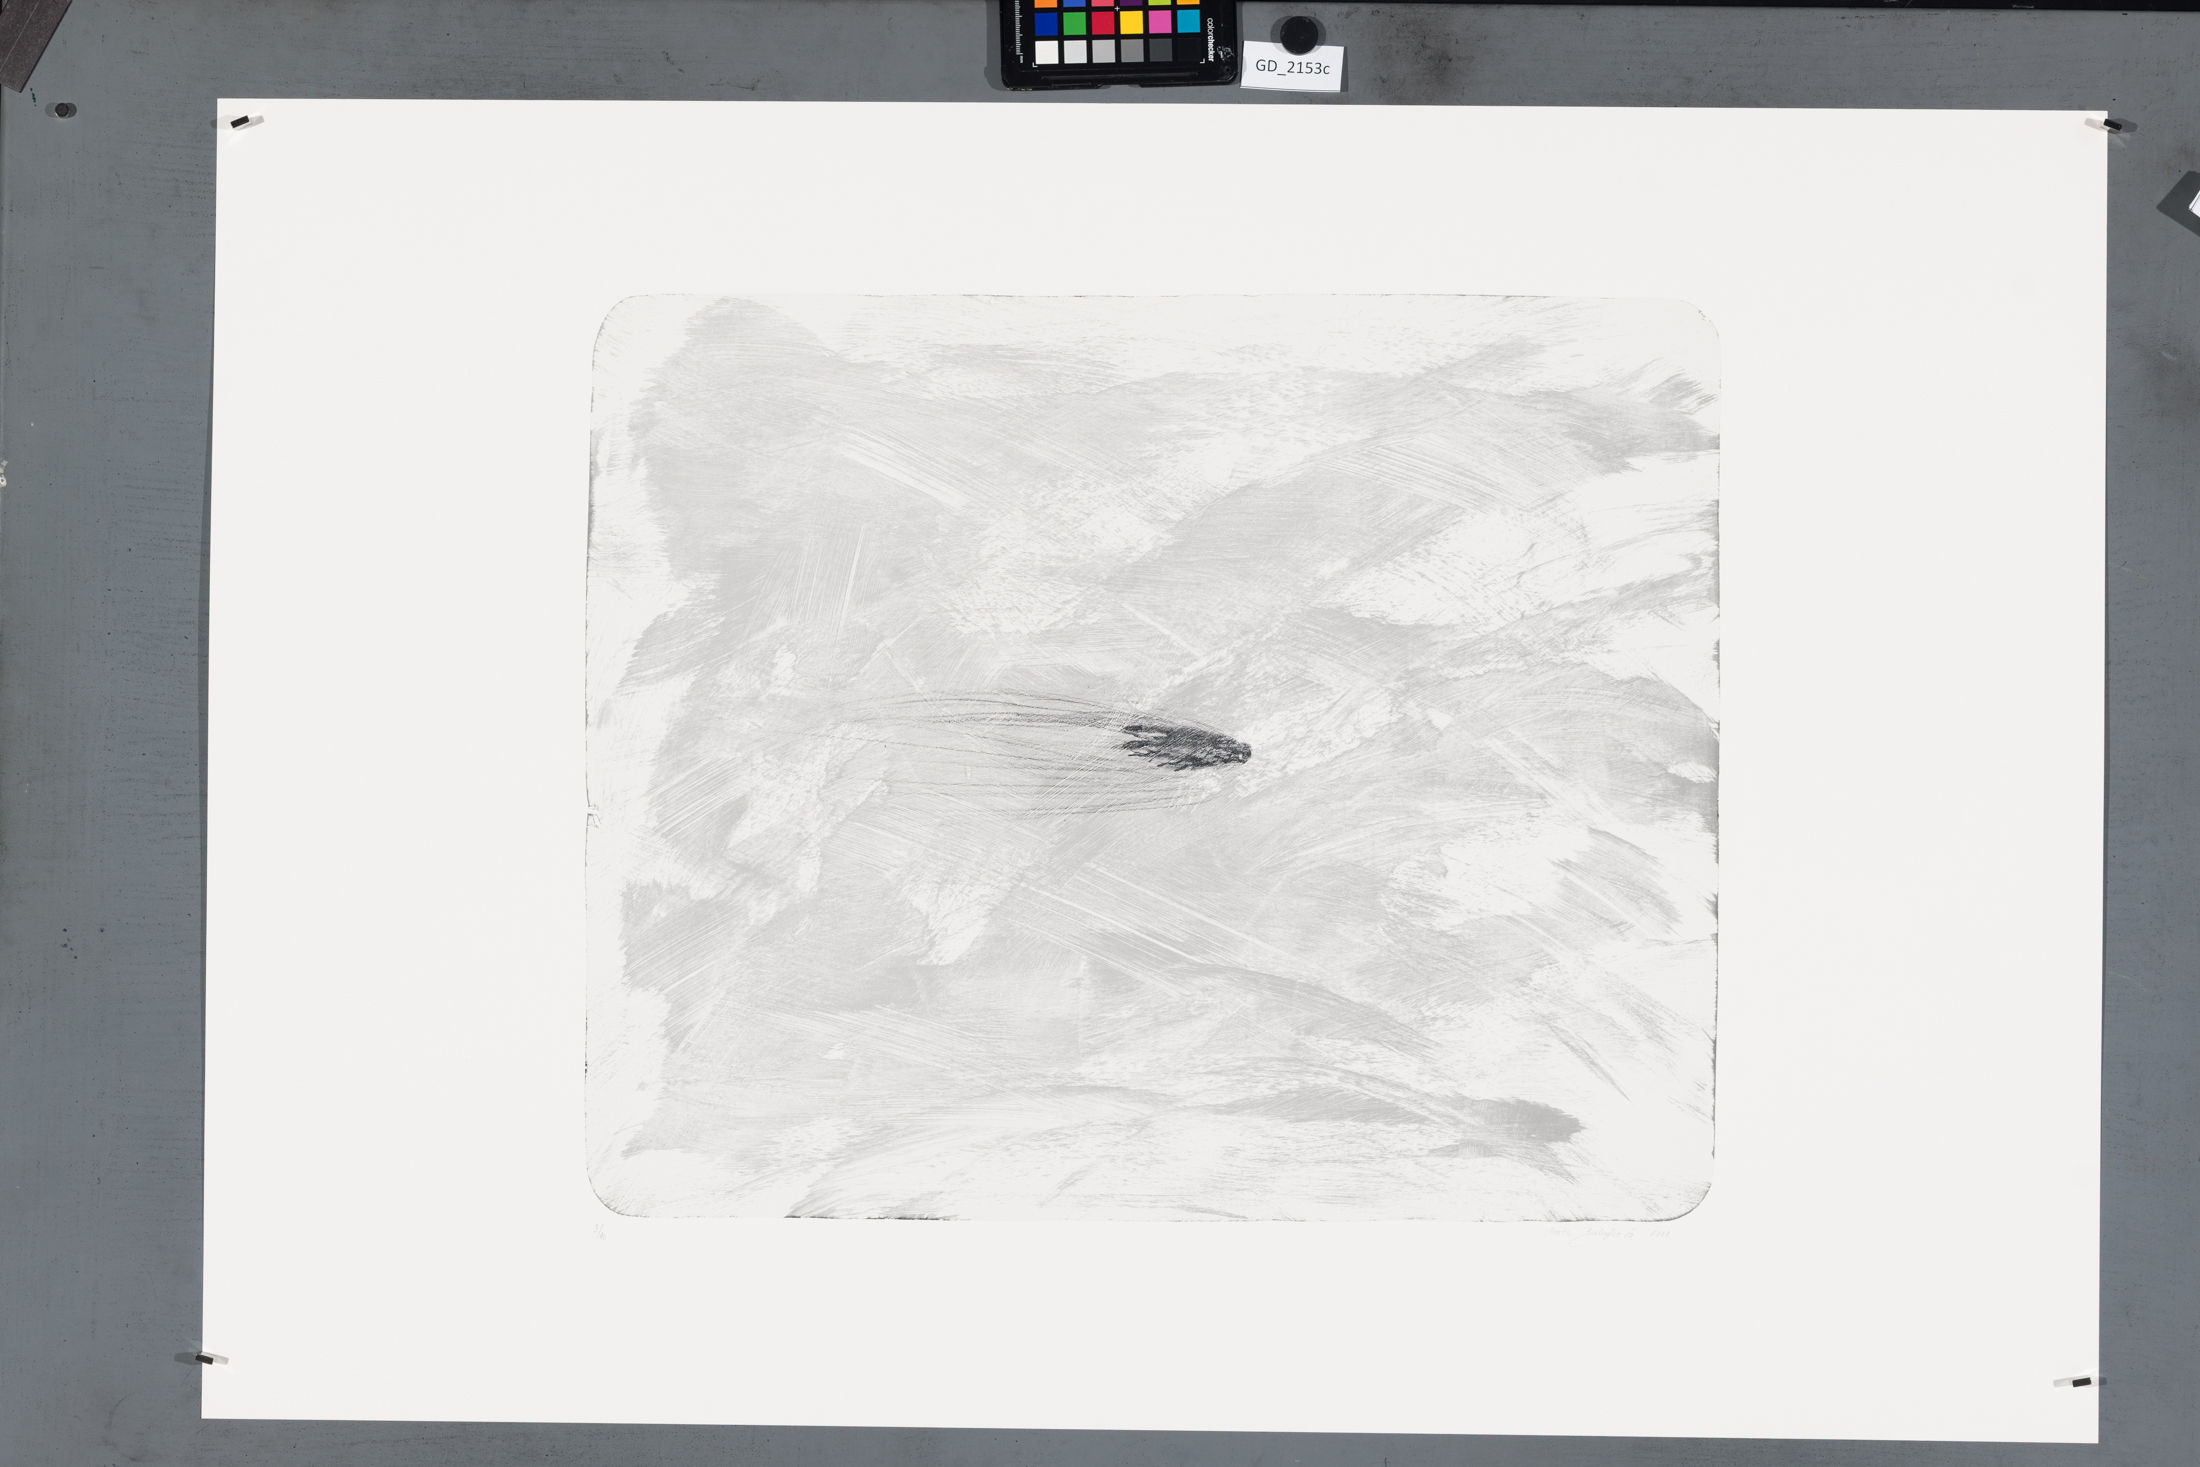Image resolution: width=2200 pixels, height=1467 pixels.
Task: Select the red swatch on colorchecker
Action: pyautogui.click(x=1103, y=23)
